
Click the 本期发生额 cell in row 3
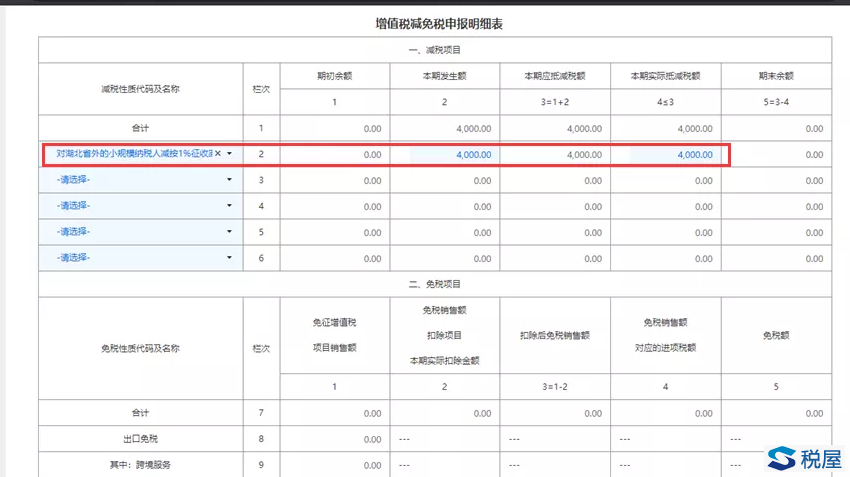(445, 181)
